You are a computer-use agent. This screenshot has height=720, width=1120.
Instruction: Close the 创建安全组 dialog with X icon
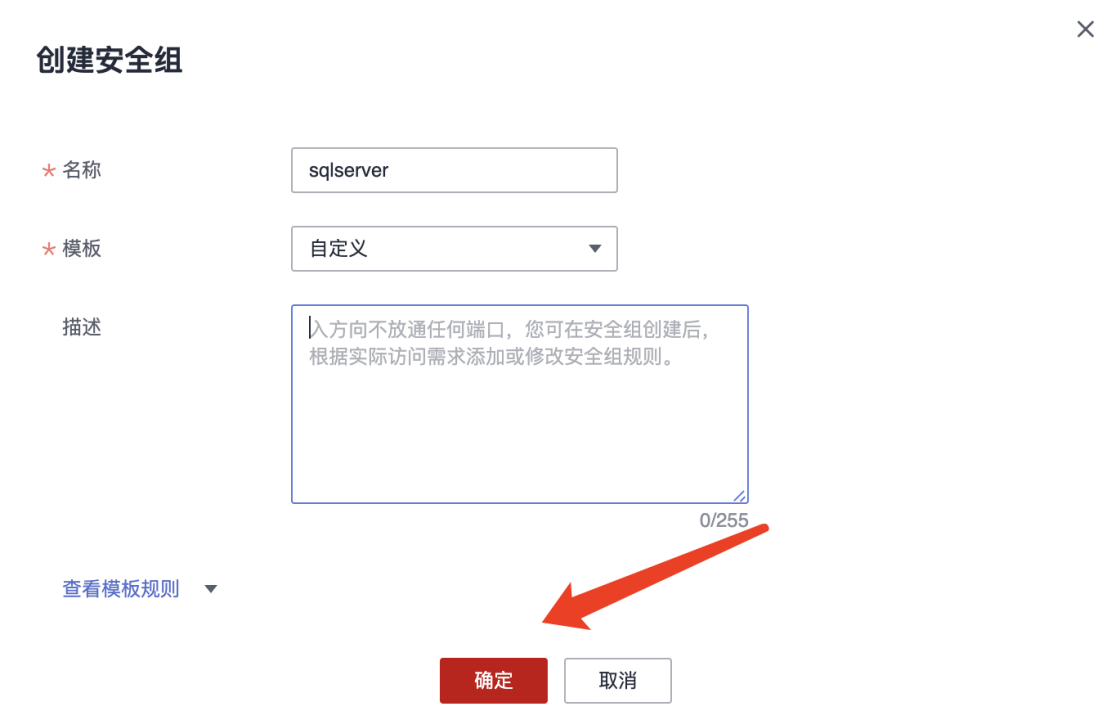pyautogui.click(x=1085, y=29)
